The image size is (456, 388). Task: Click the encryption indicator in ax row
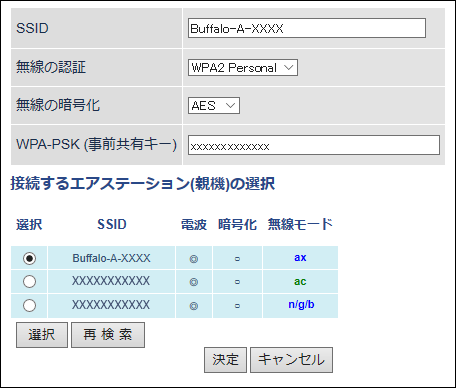pos(237,259)
